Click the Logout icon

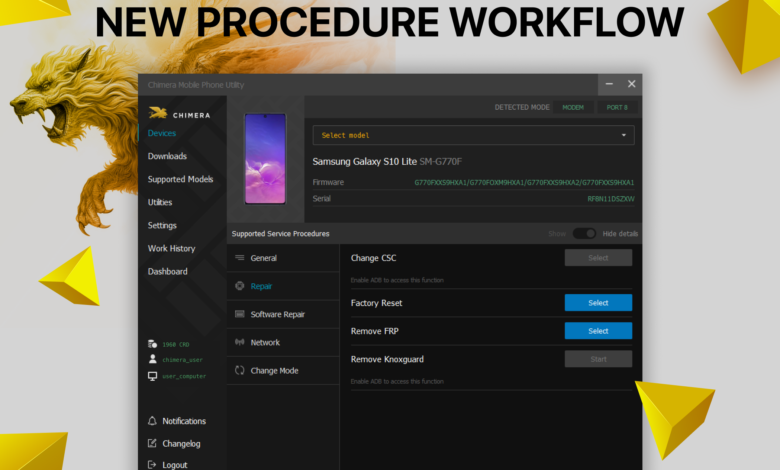(152, 464)
